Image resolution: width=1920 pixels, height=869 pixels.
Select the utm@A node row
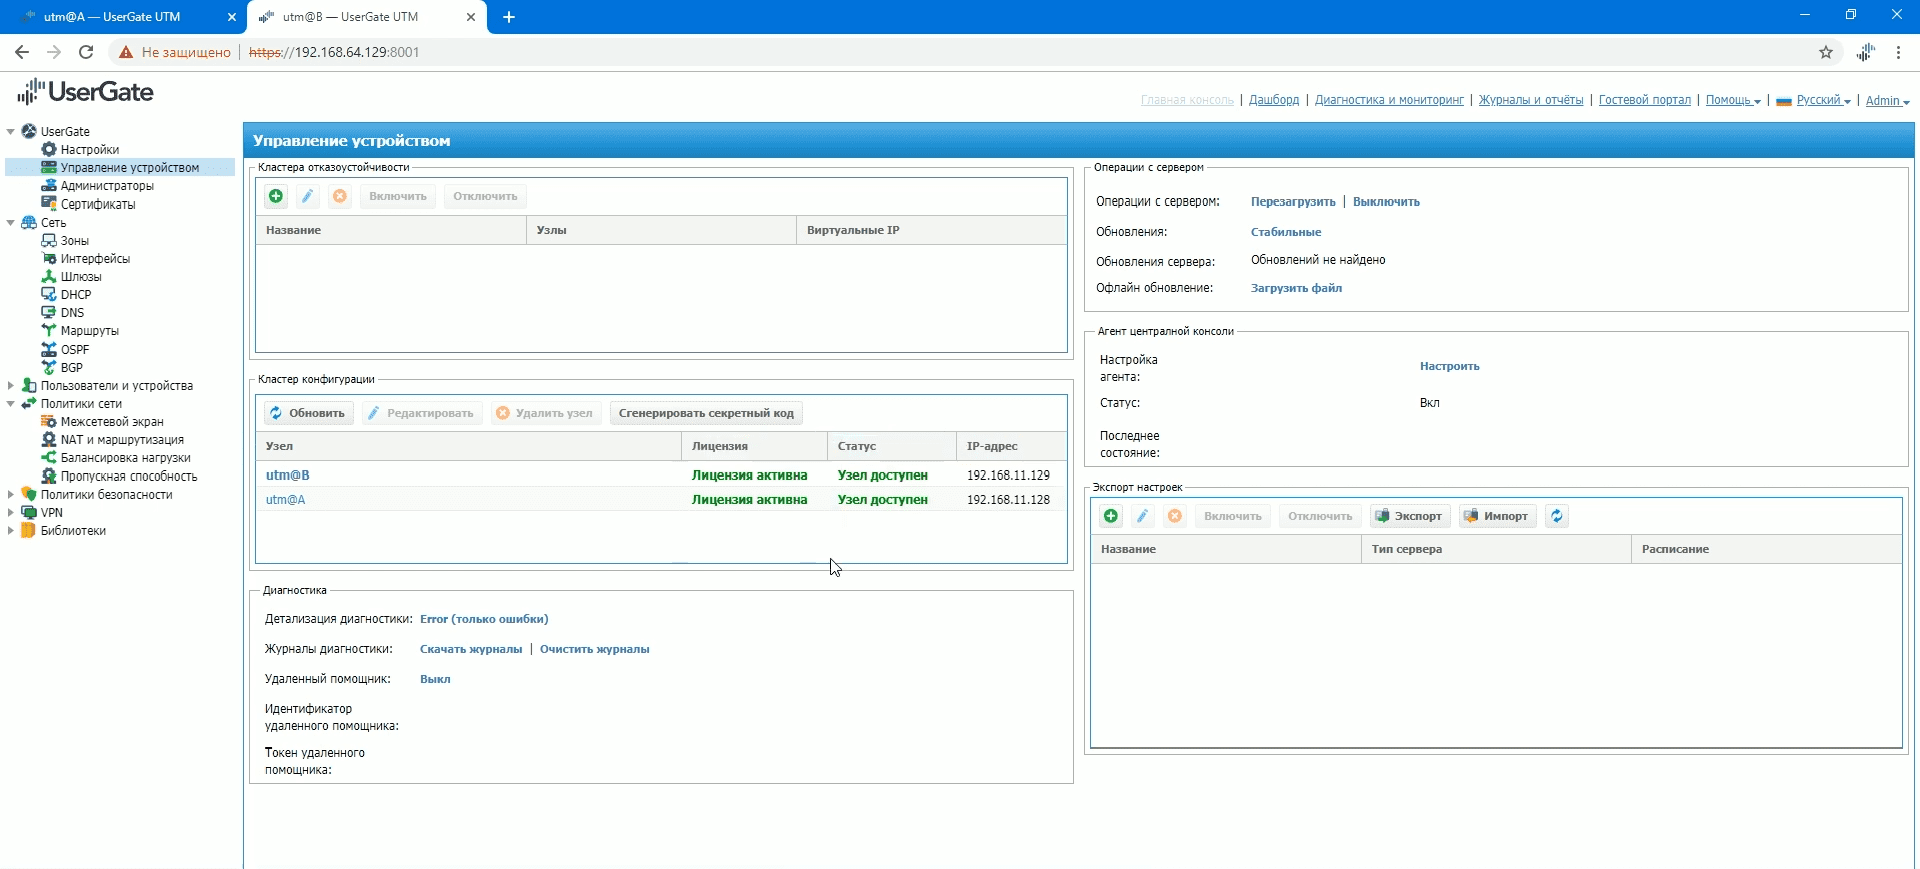point(286,500)
